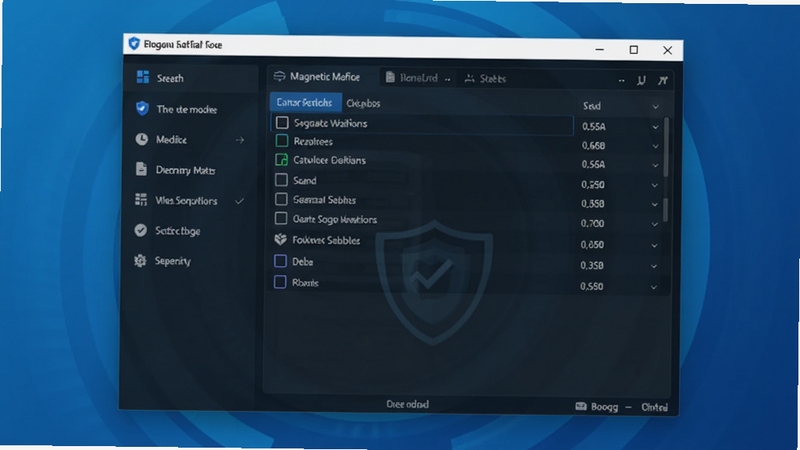Click the two-dot icon on the tab bar's right side
This screenshot has width=800, height=450.
621,81
